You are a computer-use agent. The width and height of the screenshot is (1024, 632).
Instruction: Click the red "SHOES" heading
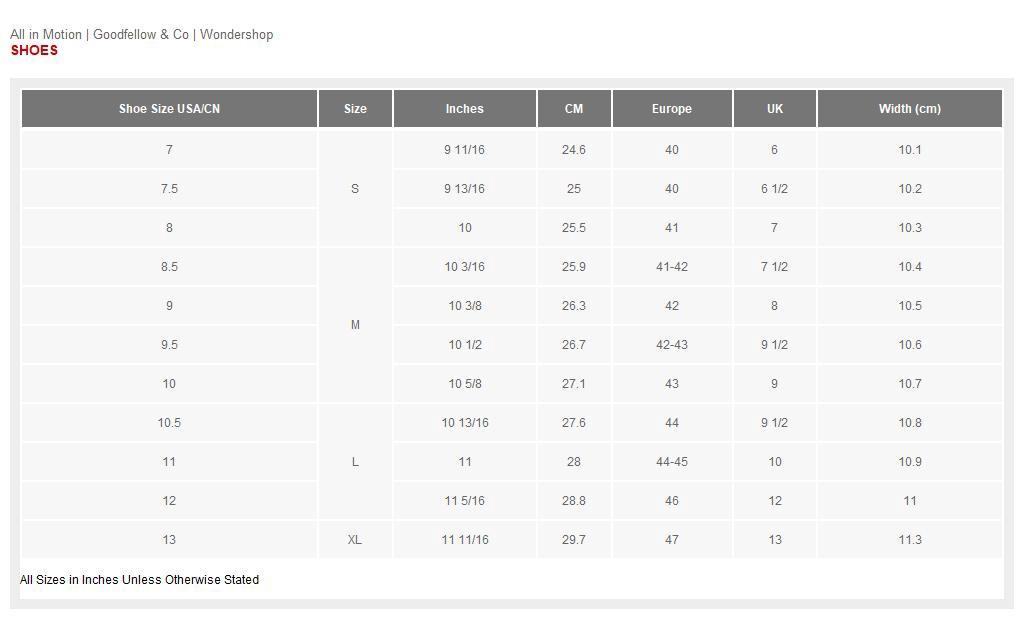point(34,50)
